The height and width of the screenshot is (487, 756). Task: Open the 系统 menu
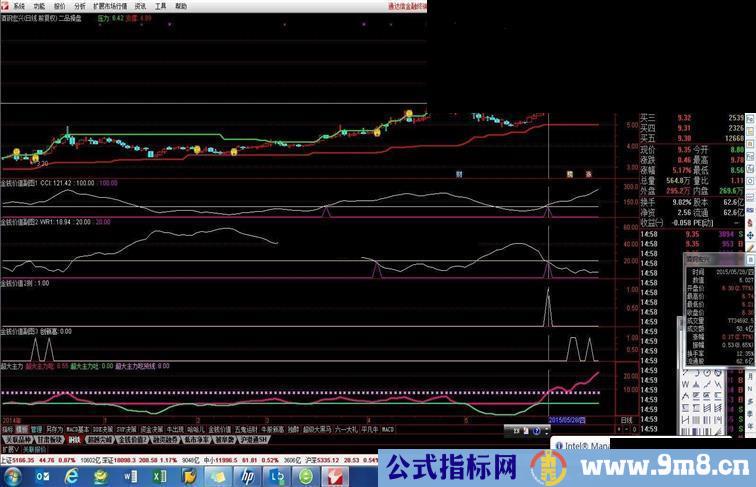[x=19, y=5]
